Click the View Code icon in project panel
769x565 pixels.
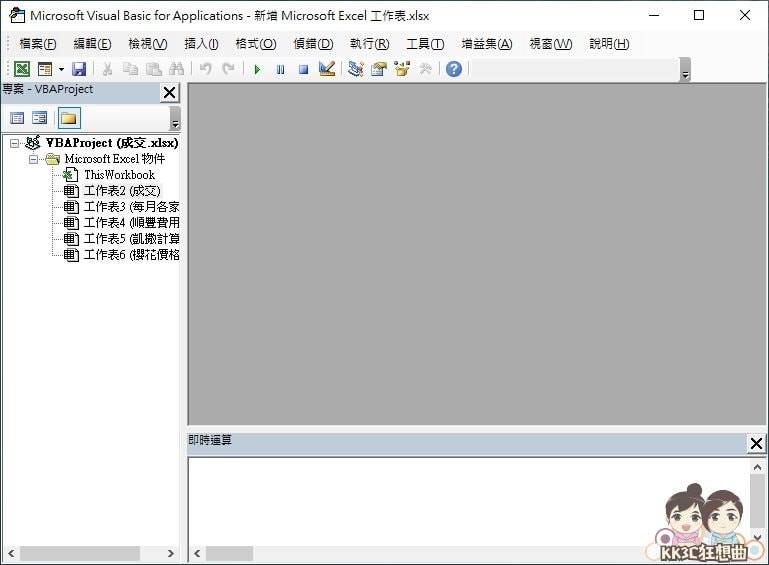tap(17, 118)
